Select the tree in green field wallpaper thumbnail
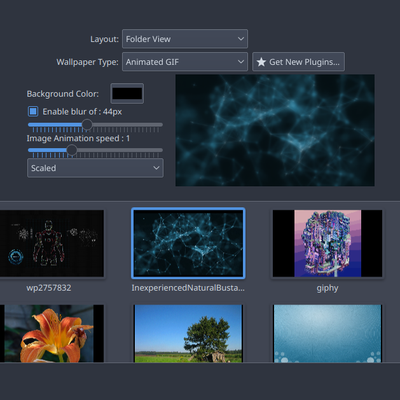Screen dimensions: 400x400 click(188, 333)
